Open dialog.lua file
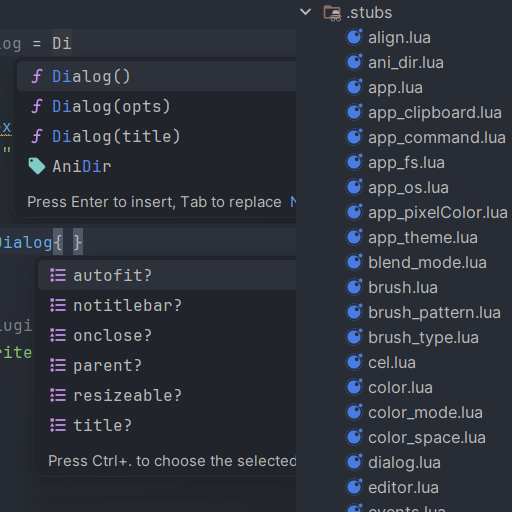The image size is (512, 512). (404, 463)
